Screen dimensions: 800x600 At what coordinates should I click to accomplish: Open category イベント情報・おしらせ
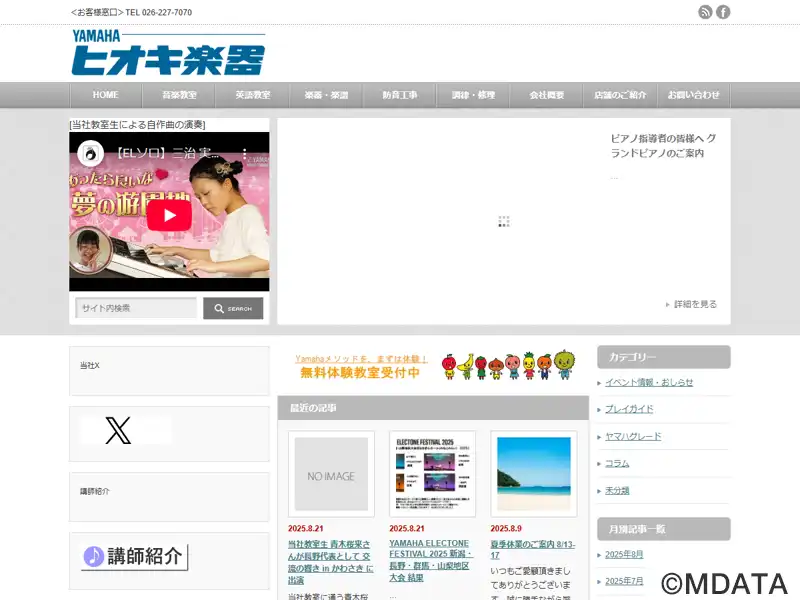tap(649, 382)
